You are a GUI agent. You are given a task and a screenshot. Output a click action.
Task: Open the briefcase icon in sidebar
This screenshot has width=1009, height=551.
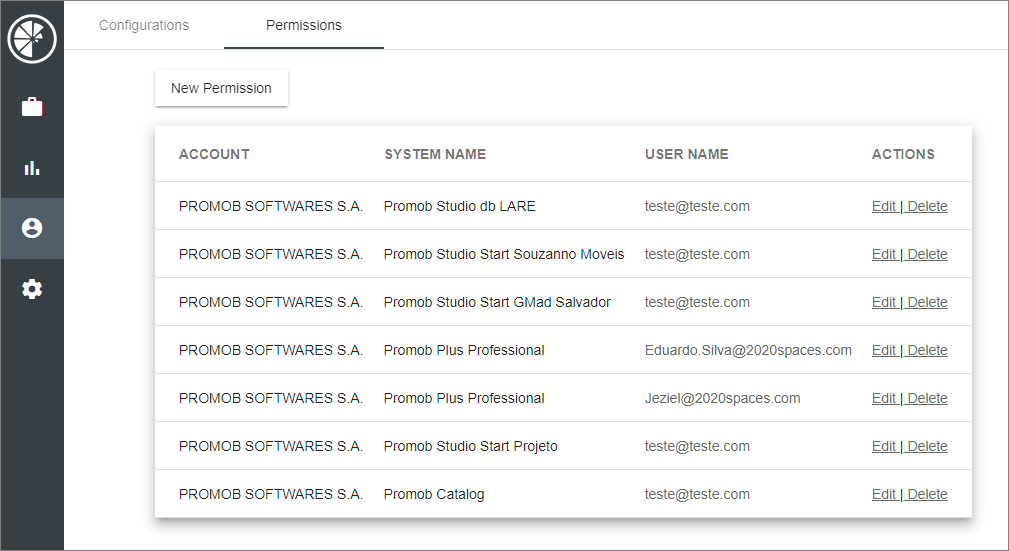(32, 106)
